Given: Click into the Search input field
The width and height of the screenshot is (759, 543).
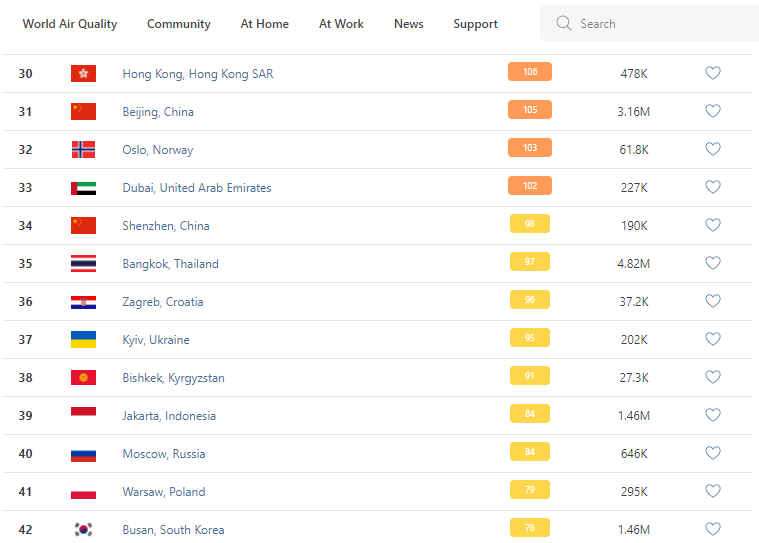Looking at the screenshot, I should click(660, 23).
